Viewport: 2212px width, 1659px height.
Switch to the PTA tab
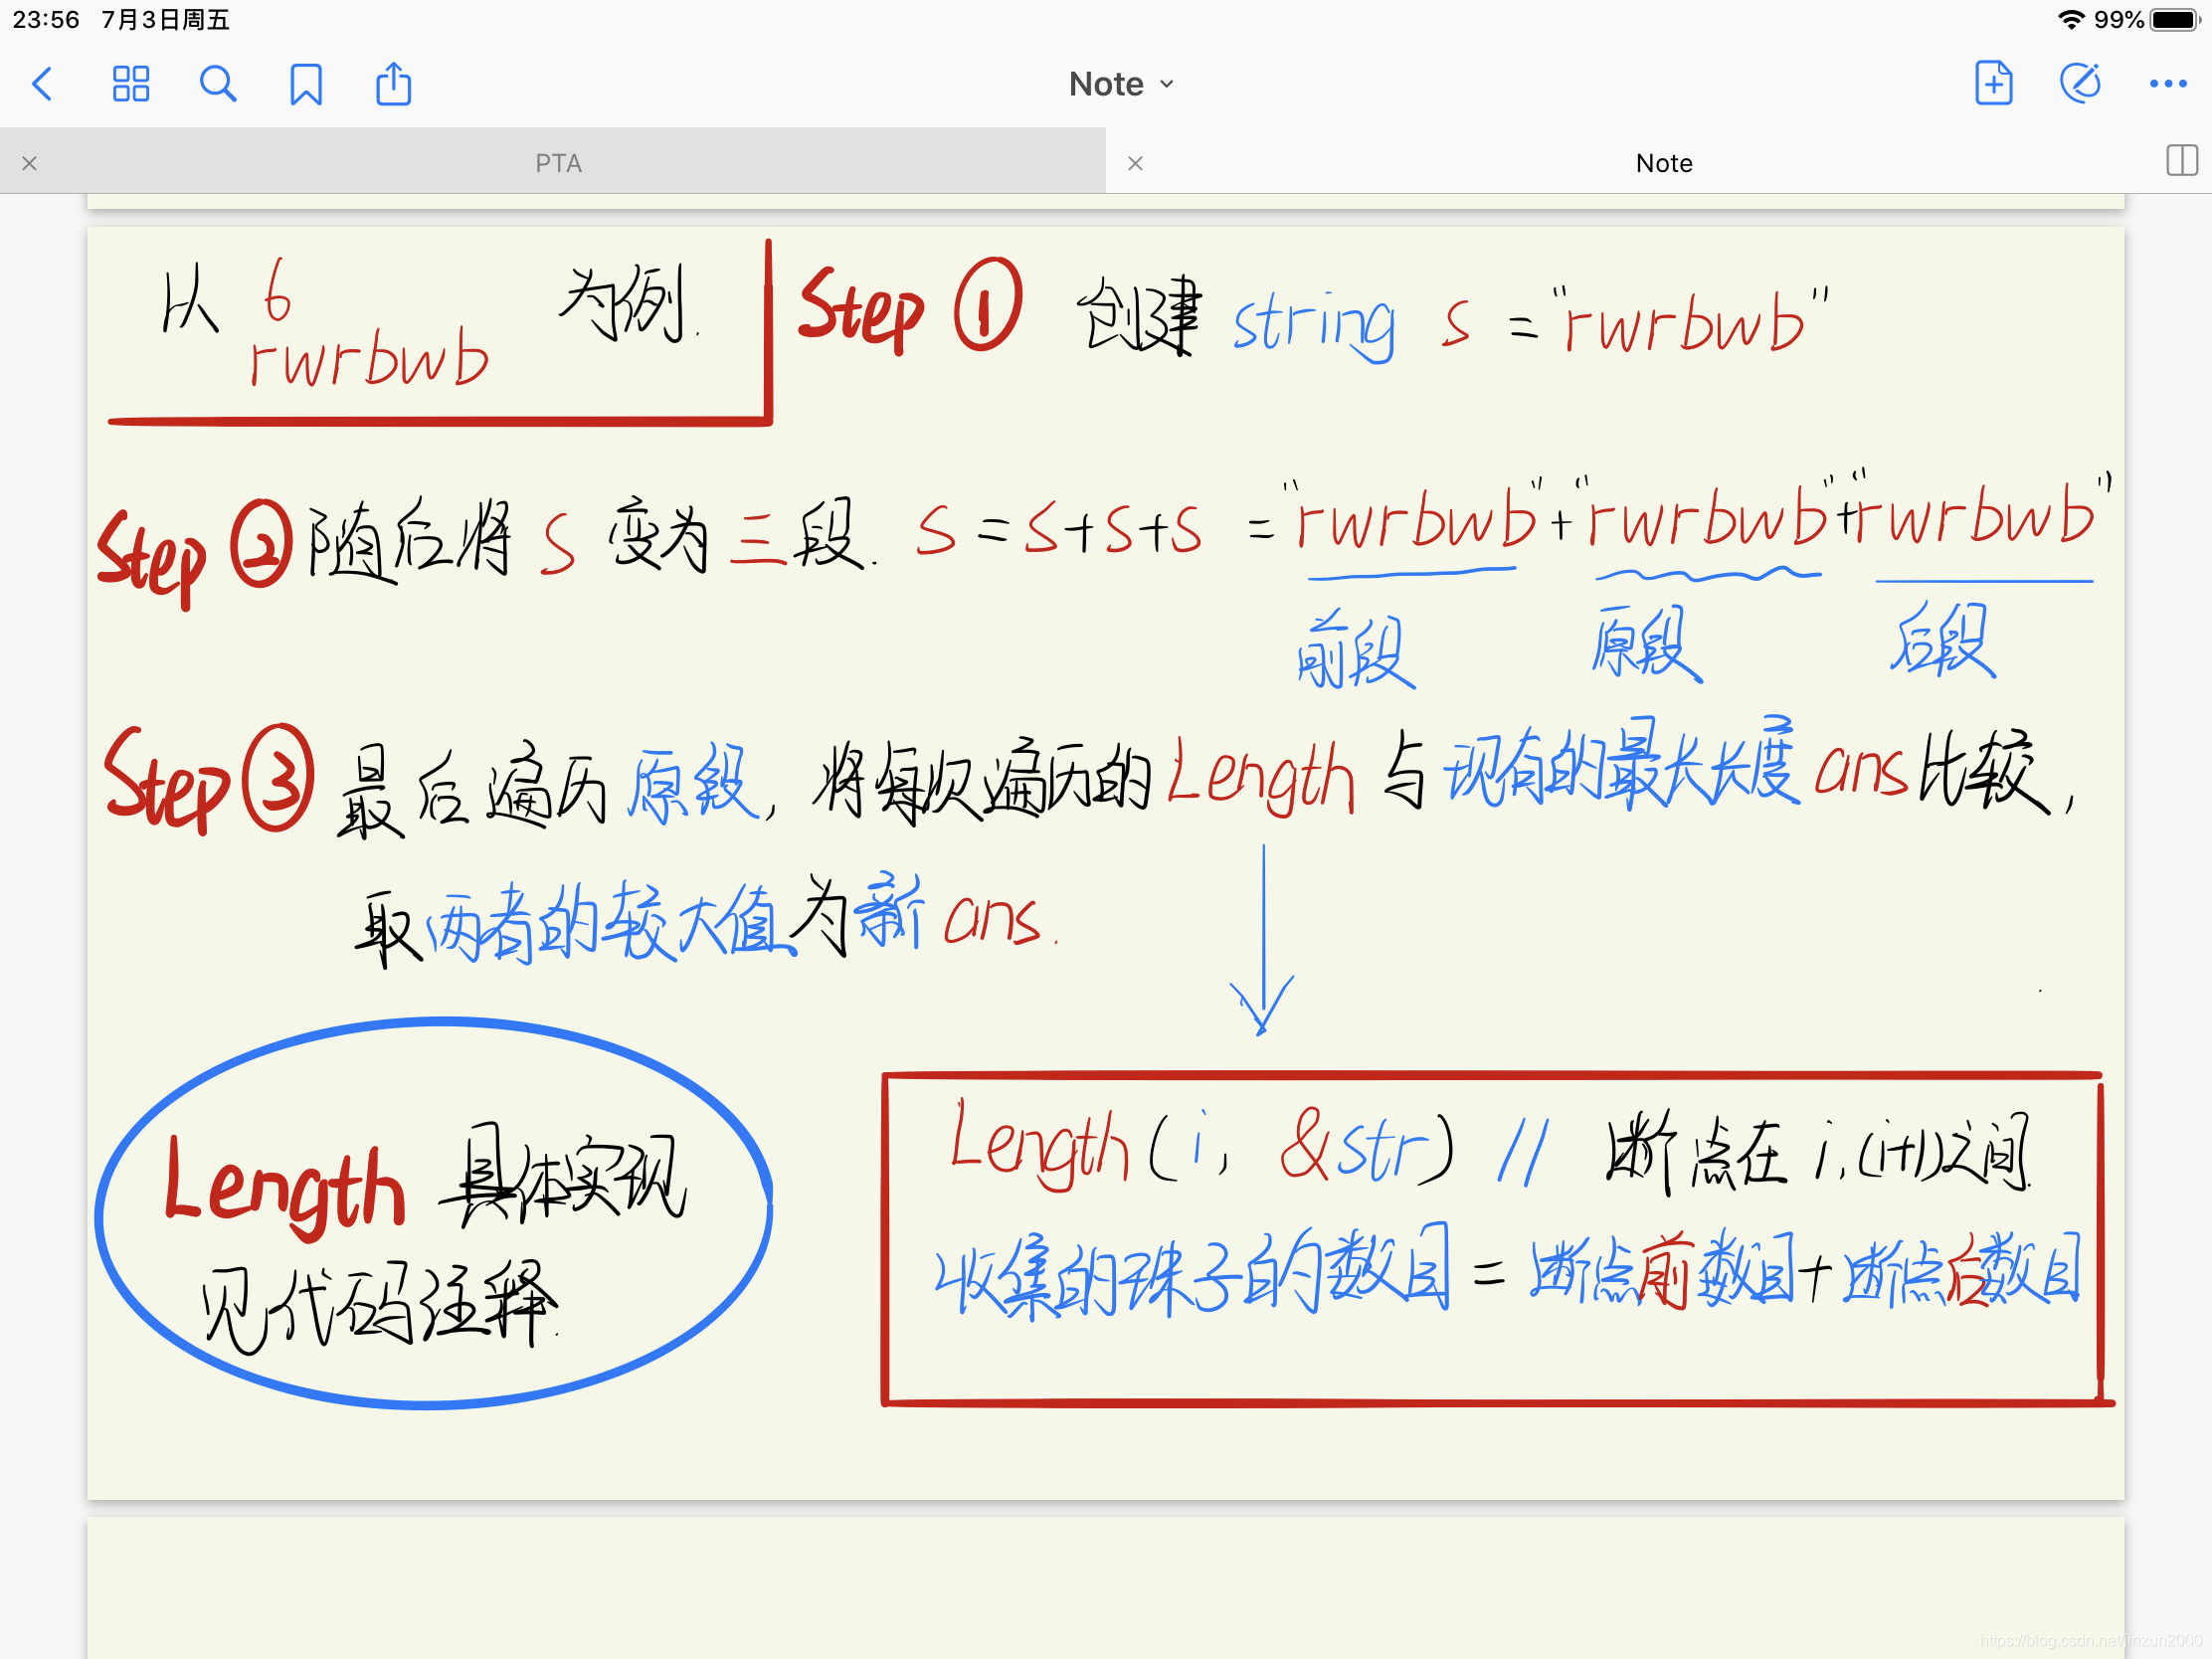[x=558, y=163]
